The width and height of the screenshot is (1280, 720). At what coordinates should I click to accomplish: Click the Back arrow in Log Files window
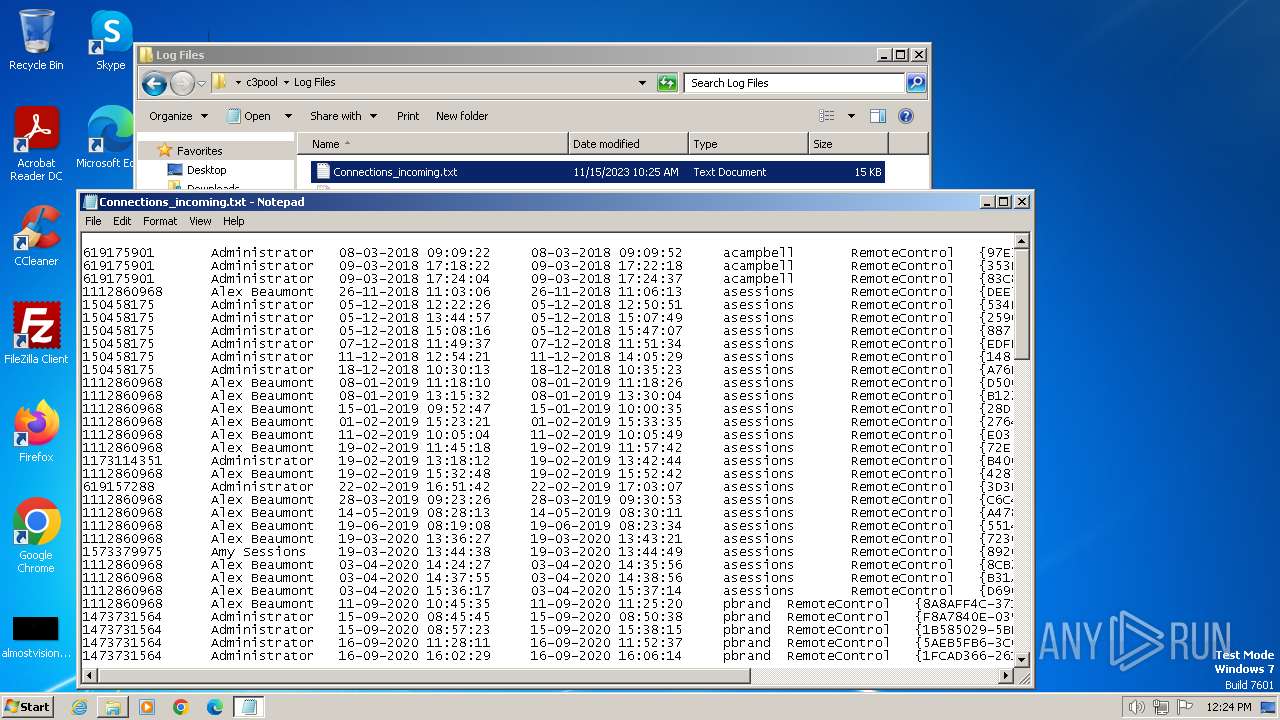[x=154, y=83]
